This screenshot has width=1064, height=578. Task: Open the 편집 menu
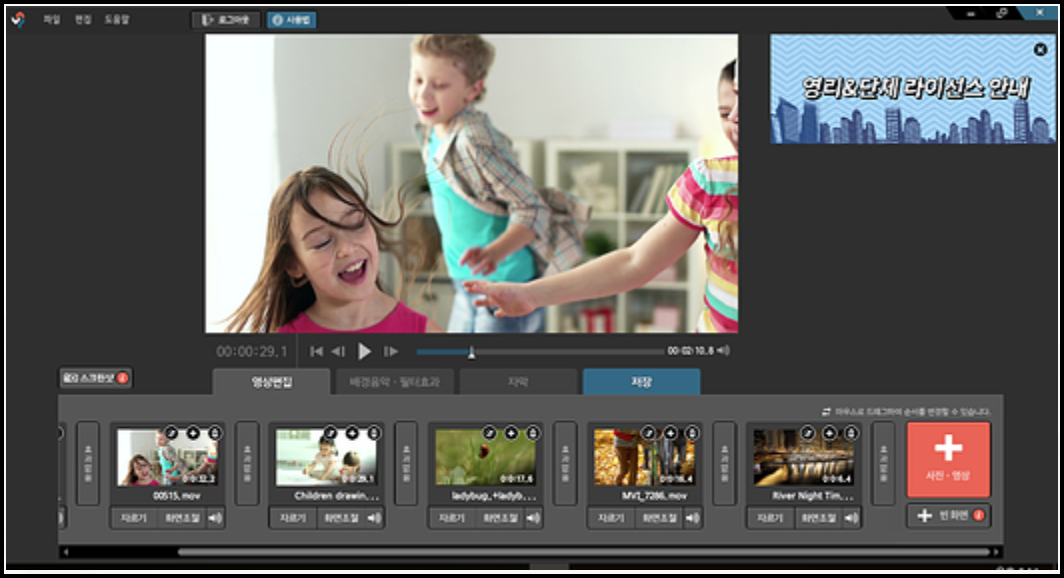83,20
